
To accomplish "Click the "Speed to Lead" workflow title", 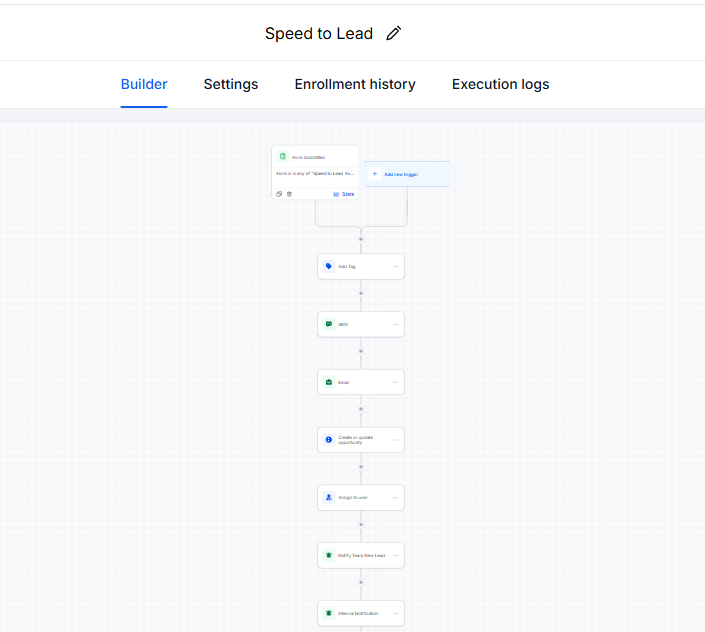I will pos(319,34).
